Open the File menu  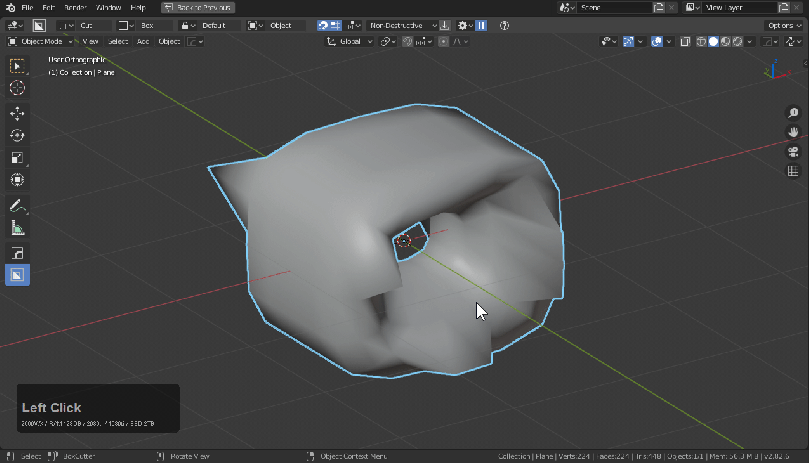(x=27, y=7)
